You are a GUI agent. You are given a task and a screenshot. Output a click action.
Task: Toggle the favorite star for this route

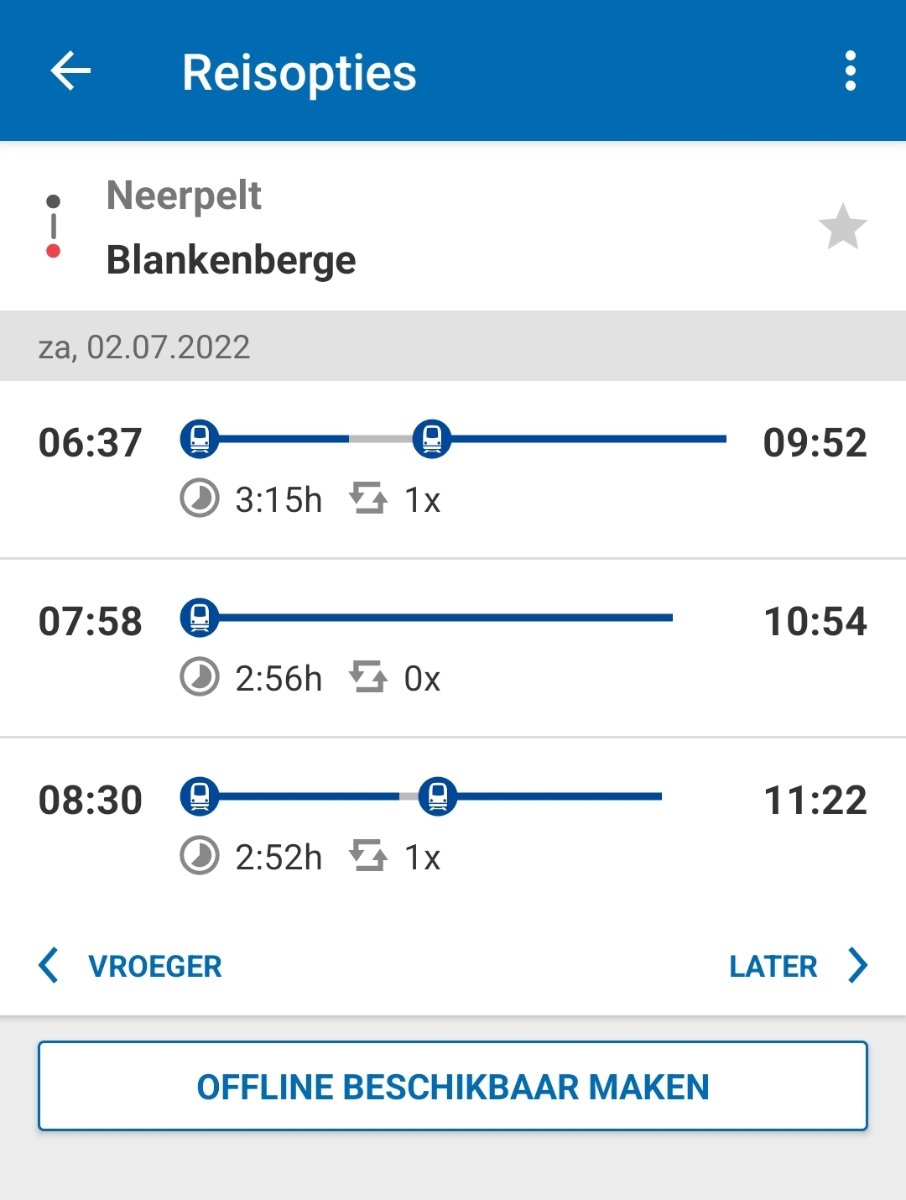tap(842, 228)
